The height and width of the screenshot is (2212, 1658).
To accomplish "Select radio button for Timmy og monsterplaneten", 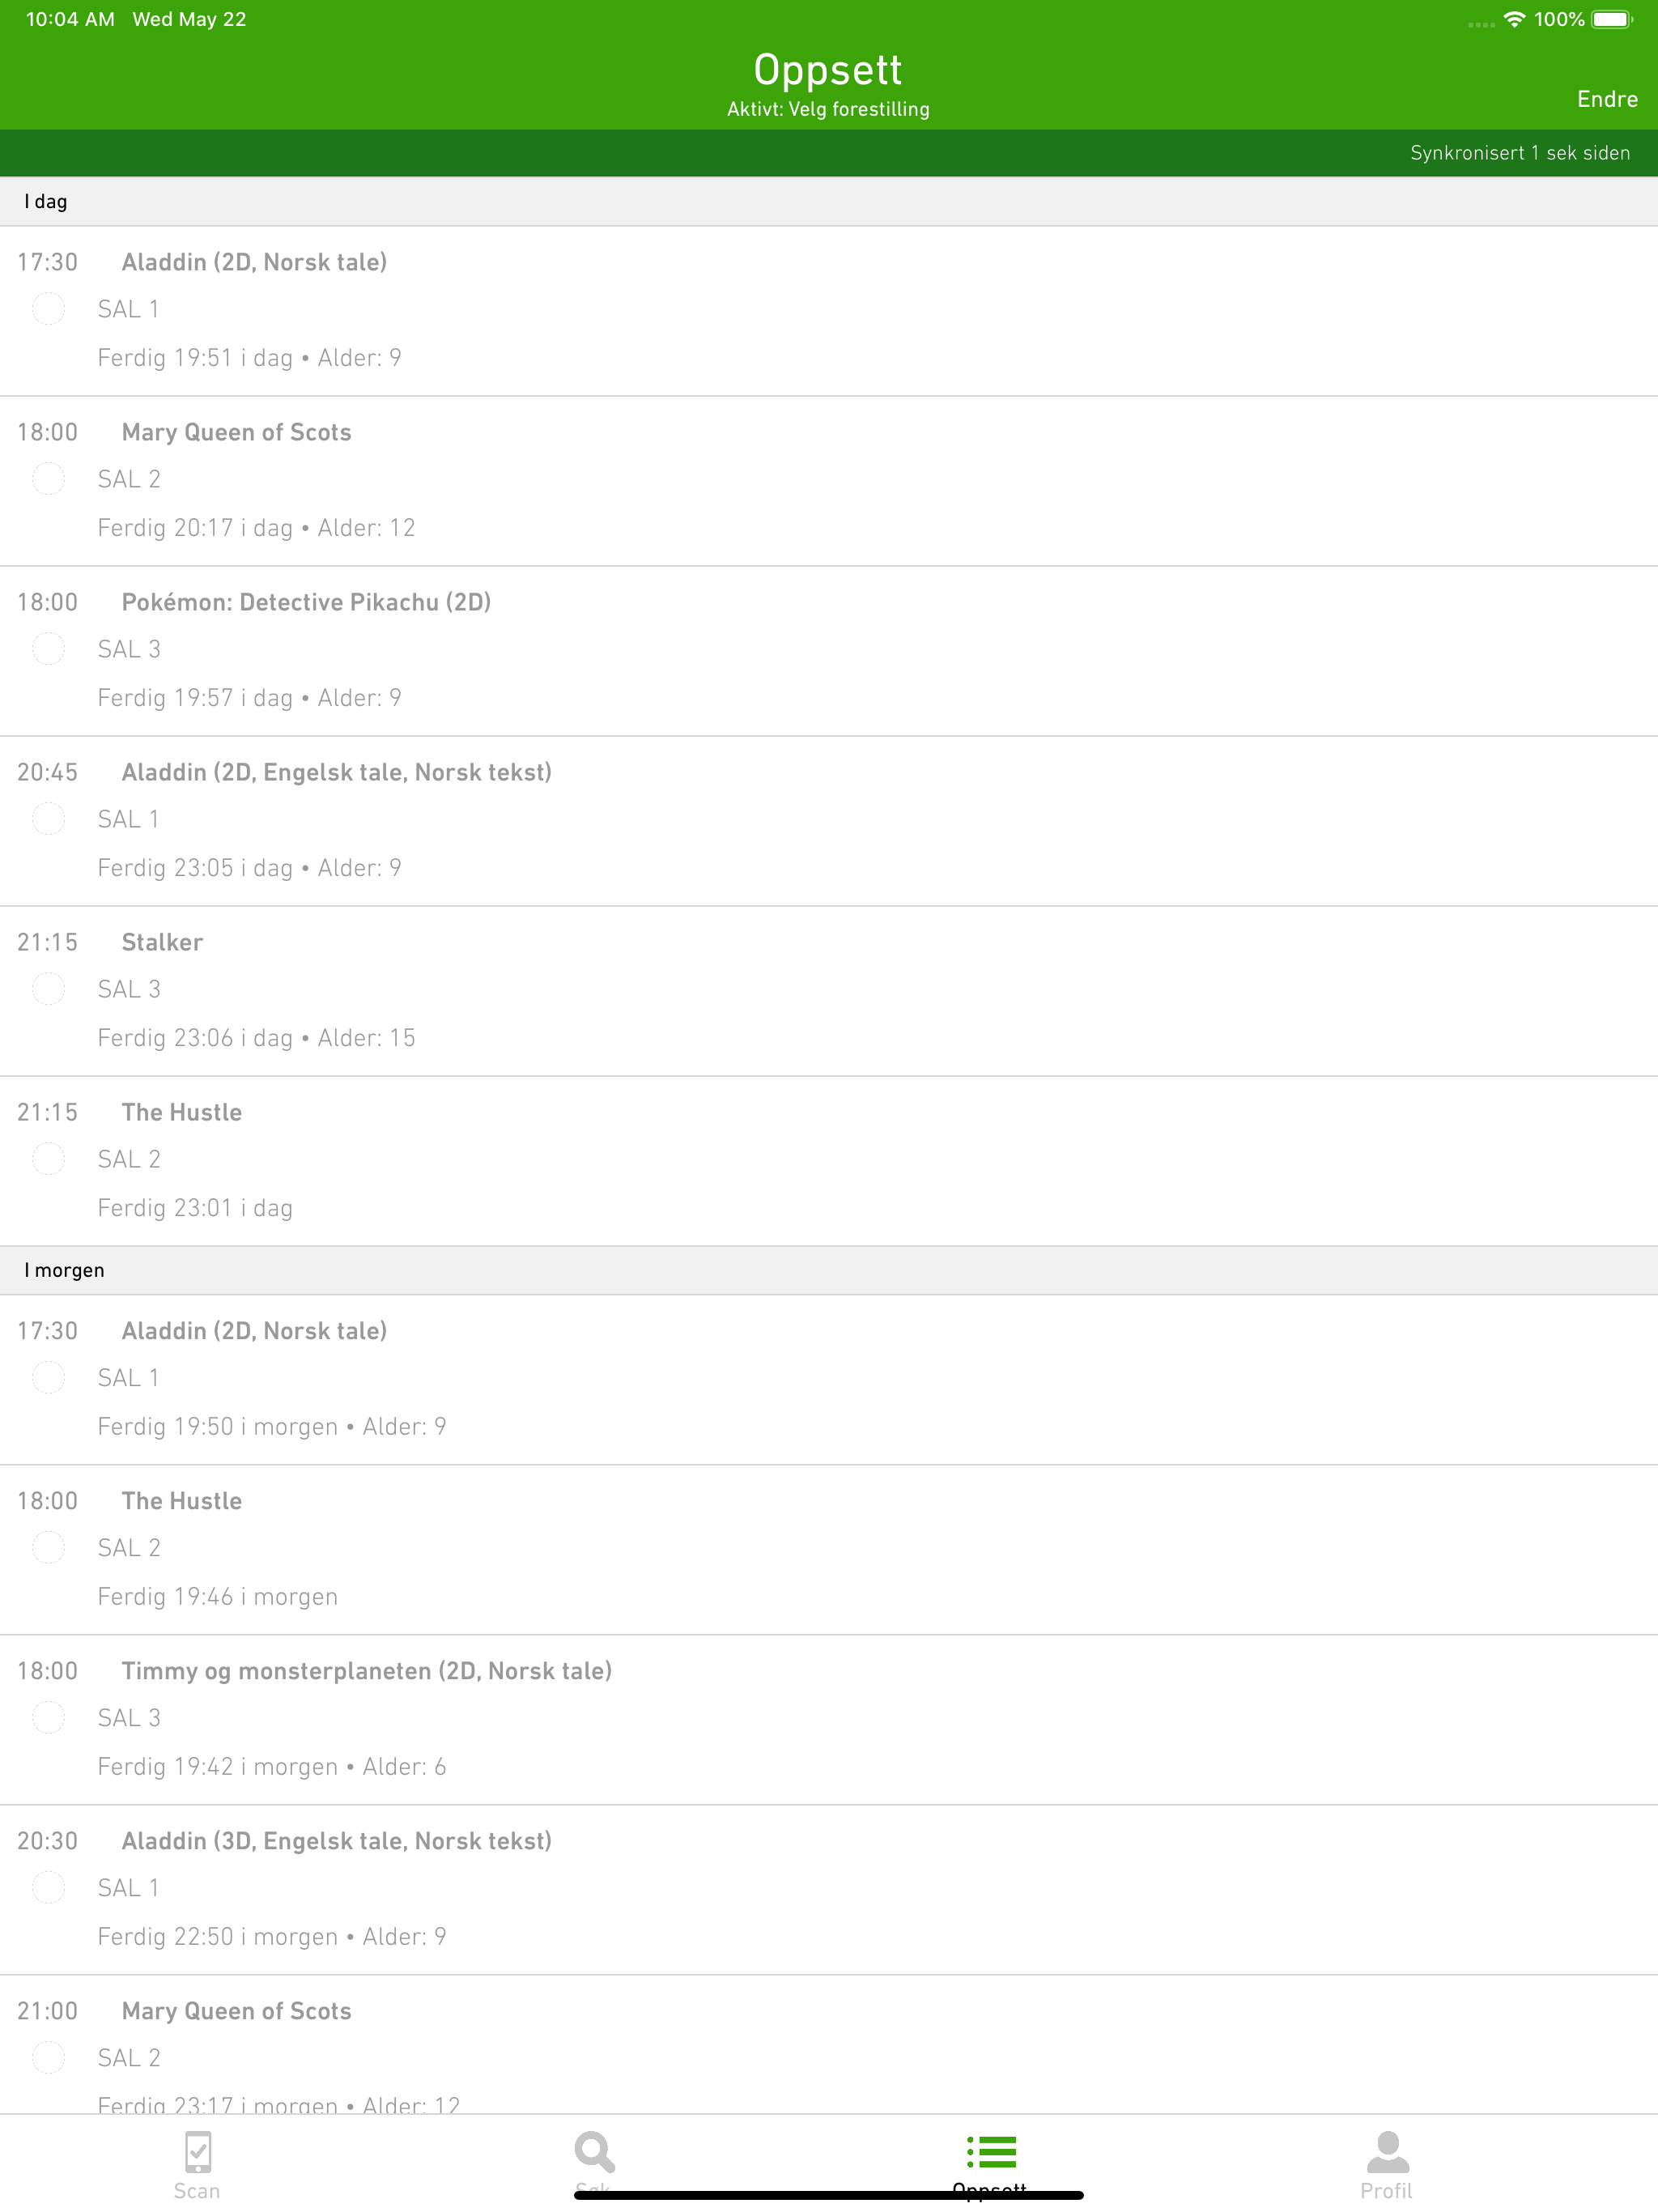I will pos(48,1718).
